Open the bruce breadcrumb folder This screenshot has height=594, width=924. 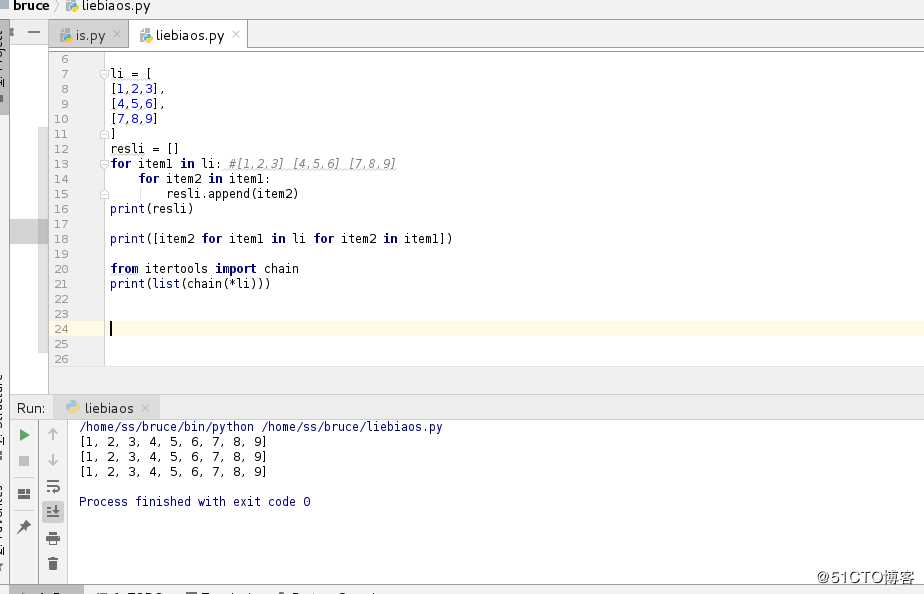[31, 6]
